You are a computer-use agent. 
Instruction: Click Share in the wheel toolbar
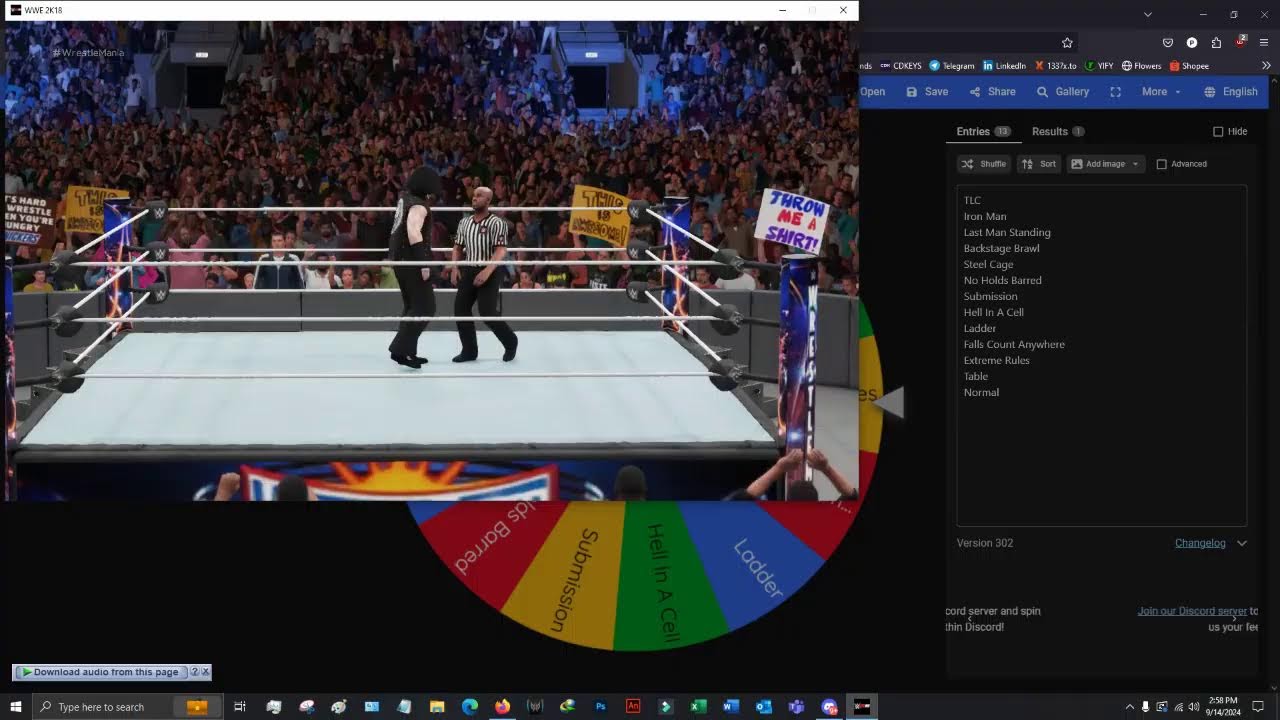992,92
